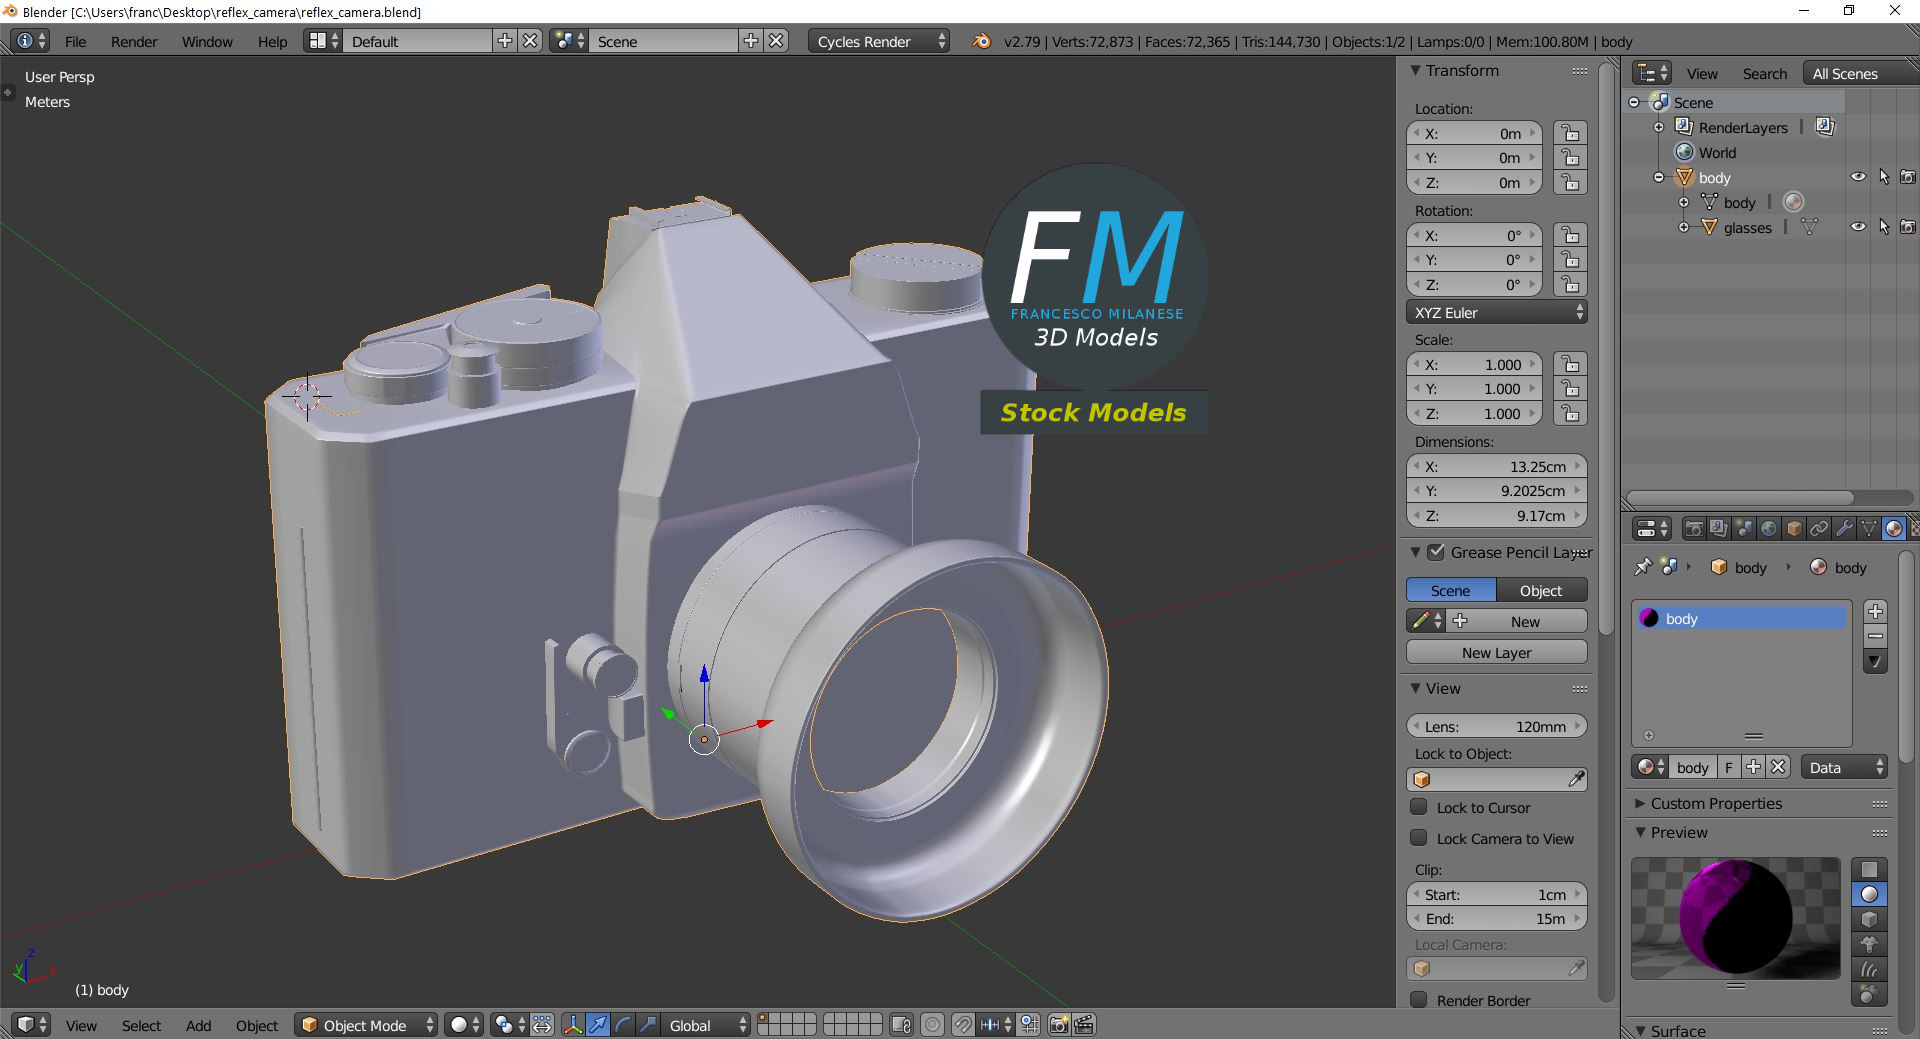The image size is (1920, 1039).
Task: Lock the X Location axis
Action: click(1570, 134)
